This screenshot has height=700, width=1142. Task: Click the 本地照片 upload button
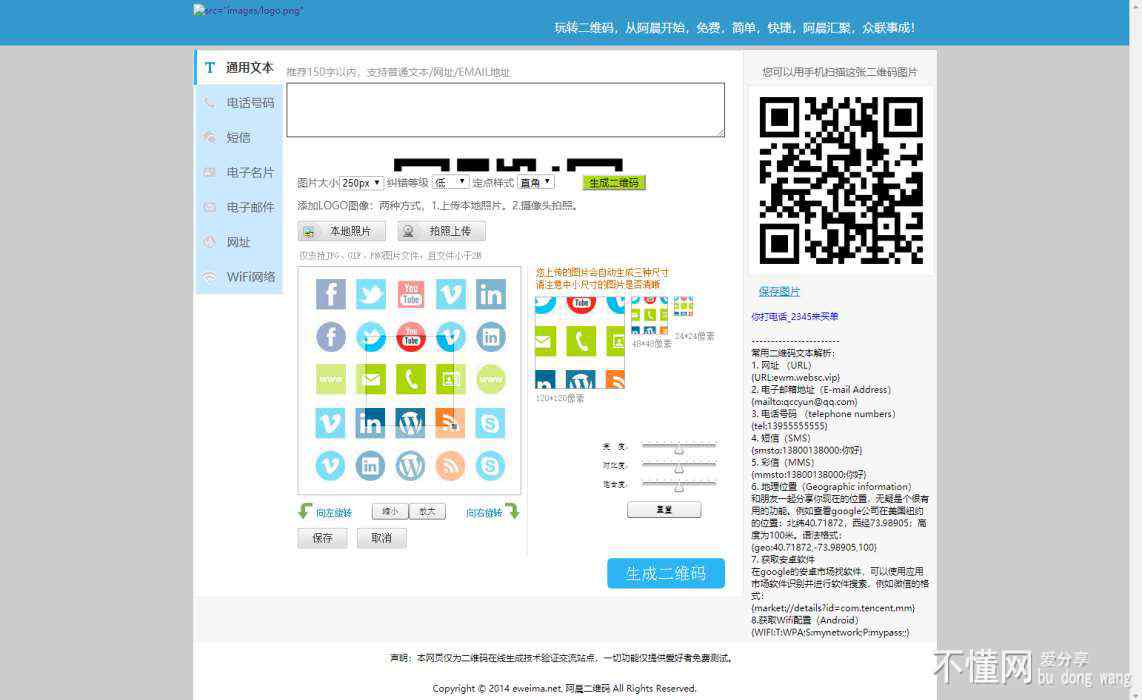coord(342,231)
